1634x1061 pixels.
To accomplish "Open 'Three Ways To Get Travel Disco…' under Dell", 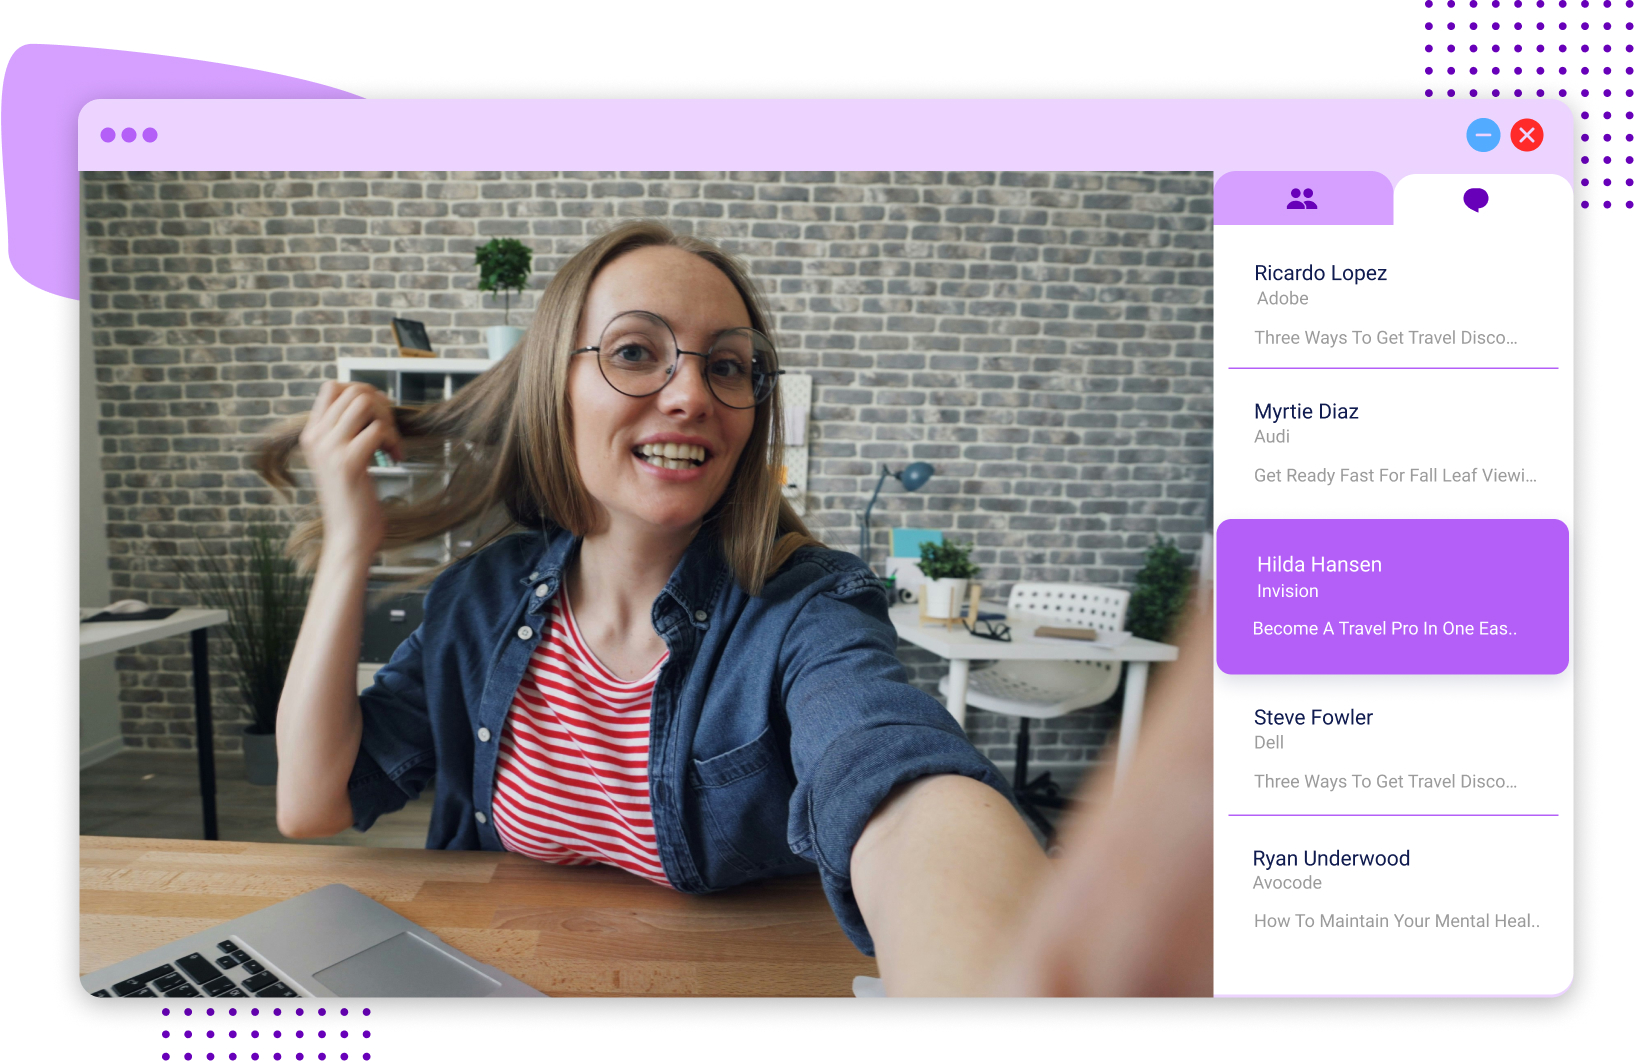I will (1385, 782).
